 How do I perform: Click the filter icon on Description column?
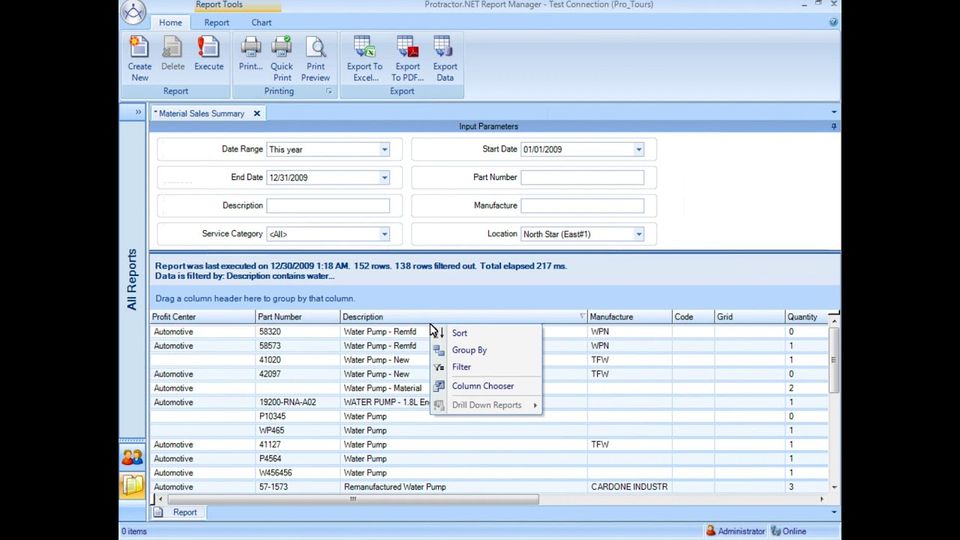tap(583, 317)
